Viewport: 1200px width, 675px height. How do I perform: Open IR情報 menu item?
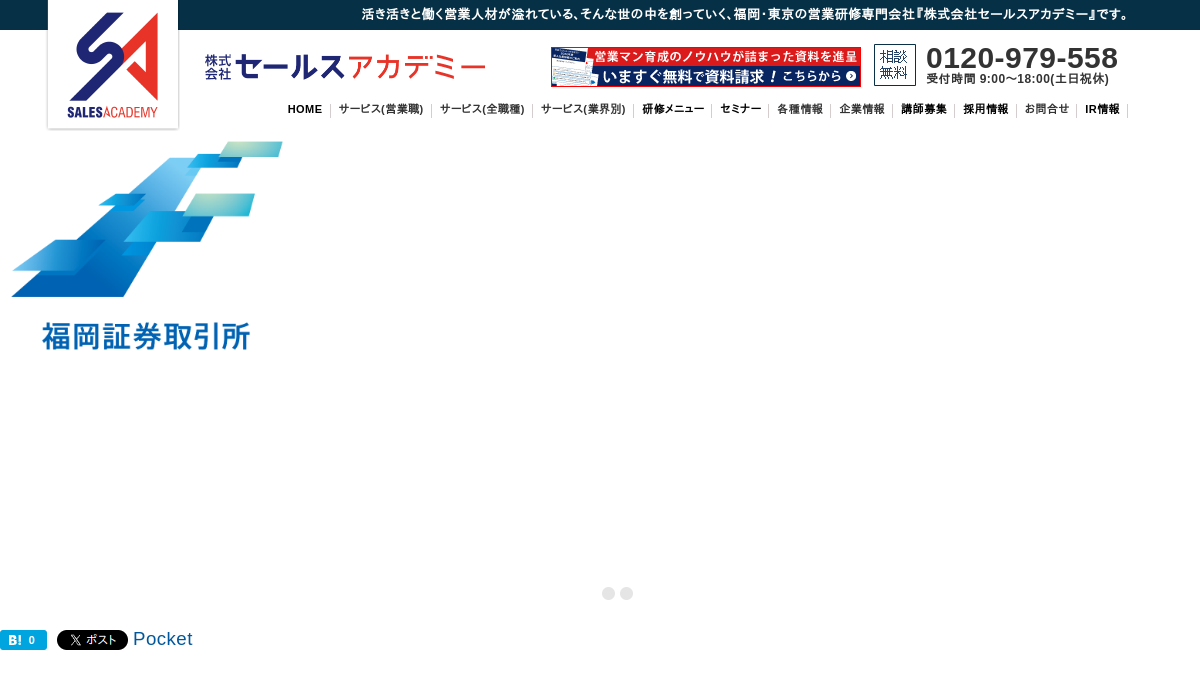click(x=1102, y=109)
